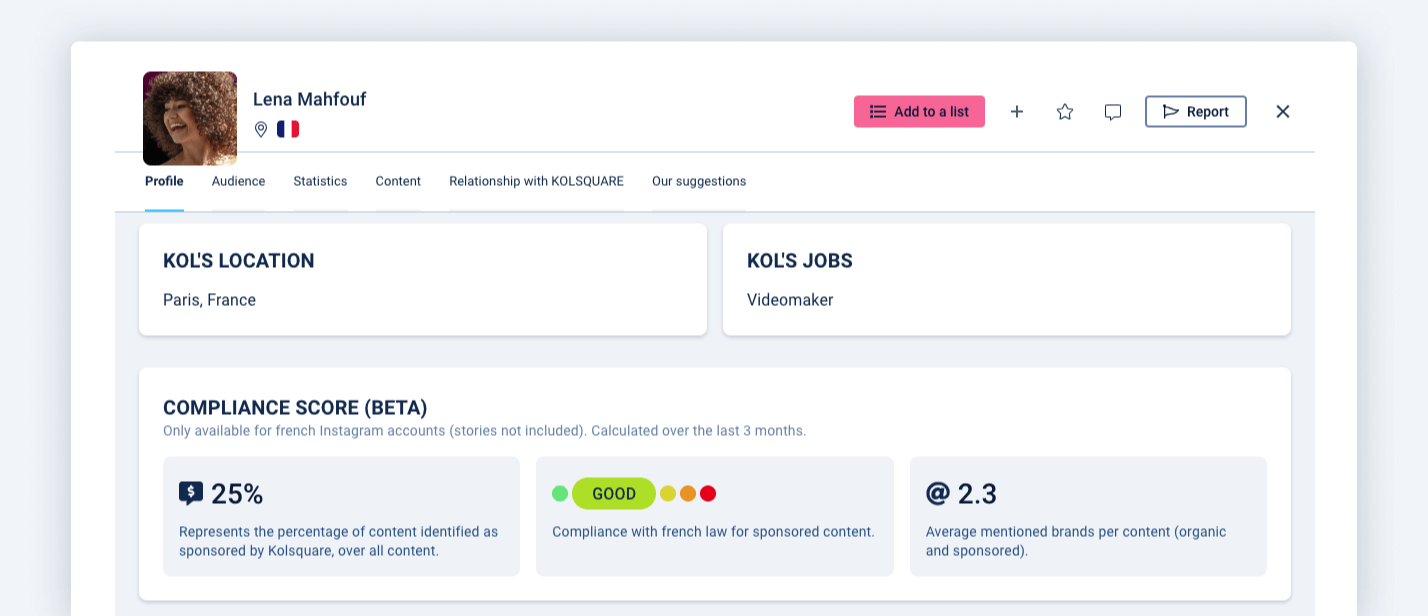
Task: Select the Content tab
Action: (398, 181)
